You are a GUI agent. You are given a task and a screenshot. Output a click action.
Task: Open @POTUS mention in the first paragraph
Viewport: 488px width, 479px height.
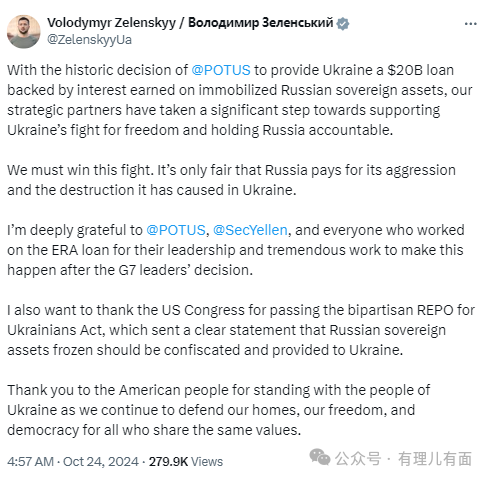[221, 70]
